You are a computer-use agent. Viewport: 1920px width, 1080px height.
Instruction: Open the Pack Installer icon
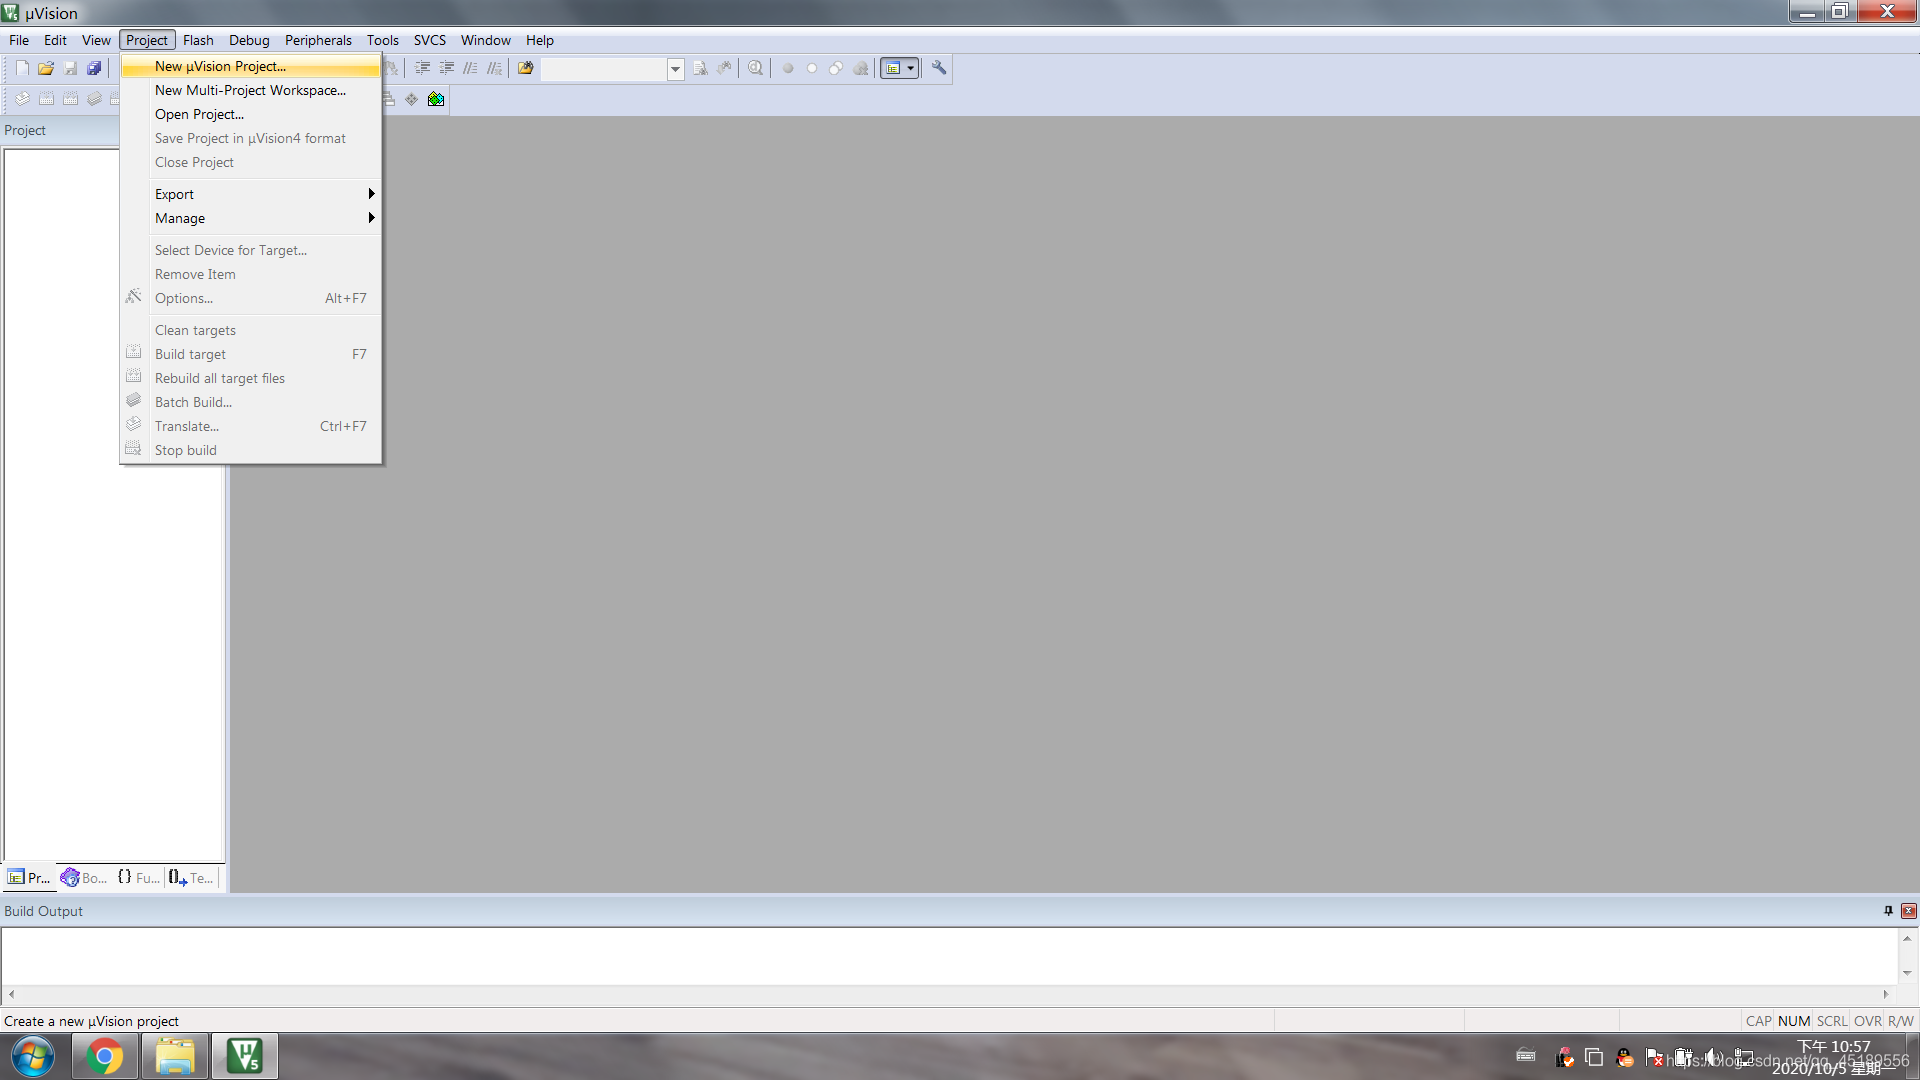pyautogui.click(x=436, y=99)
